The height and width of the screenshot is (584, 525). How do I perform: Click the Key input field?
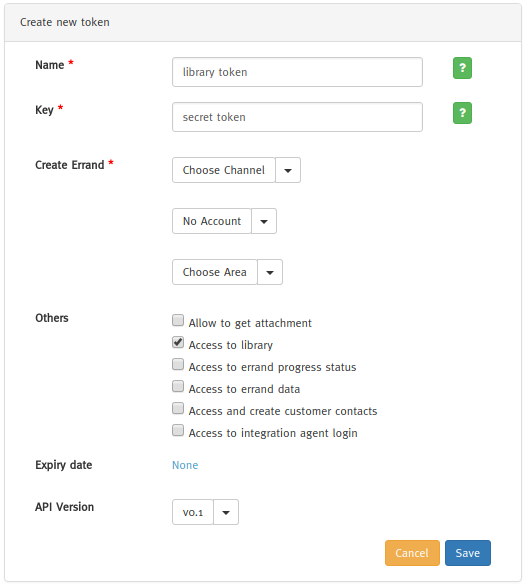pyautogui.click(x=297, y=117)
